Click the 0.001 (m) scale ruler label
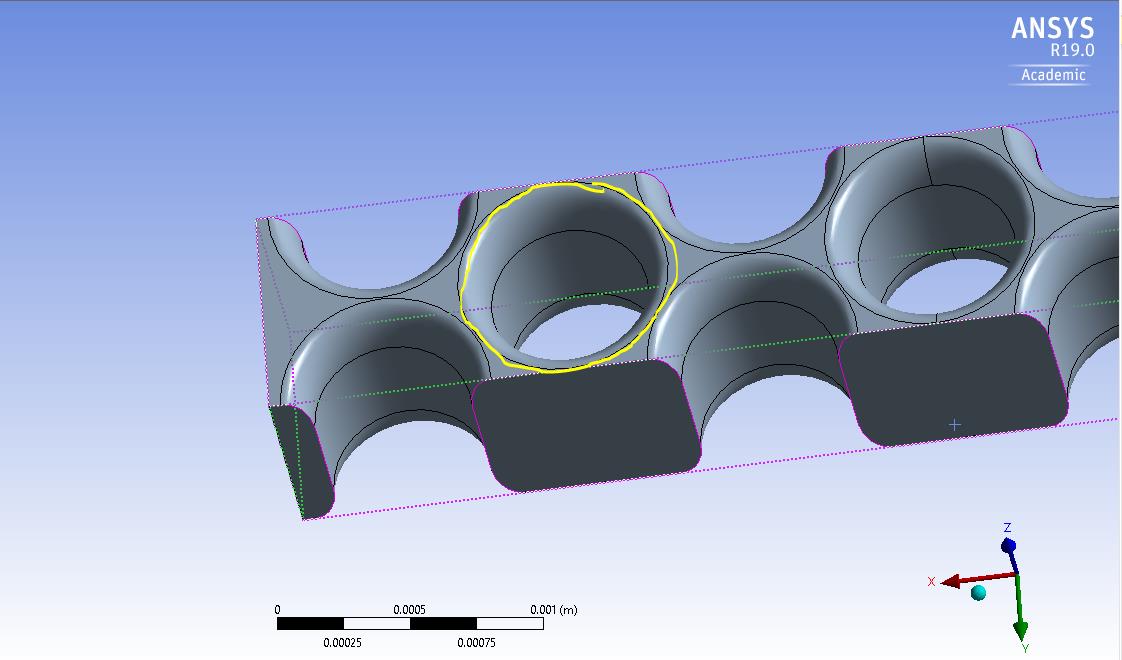 554,610
